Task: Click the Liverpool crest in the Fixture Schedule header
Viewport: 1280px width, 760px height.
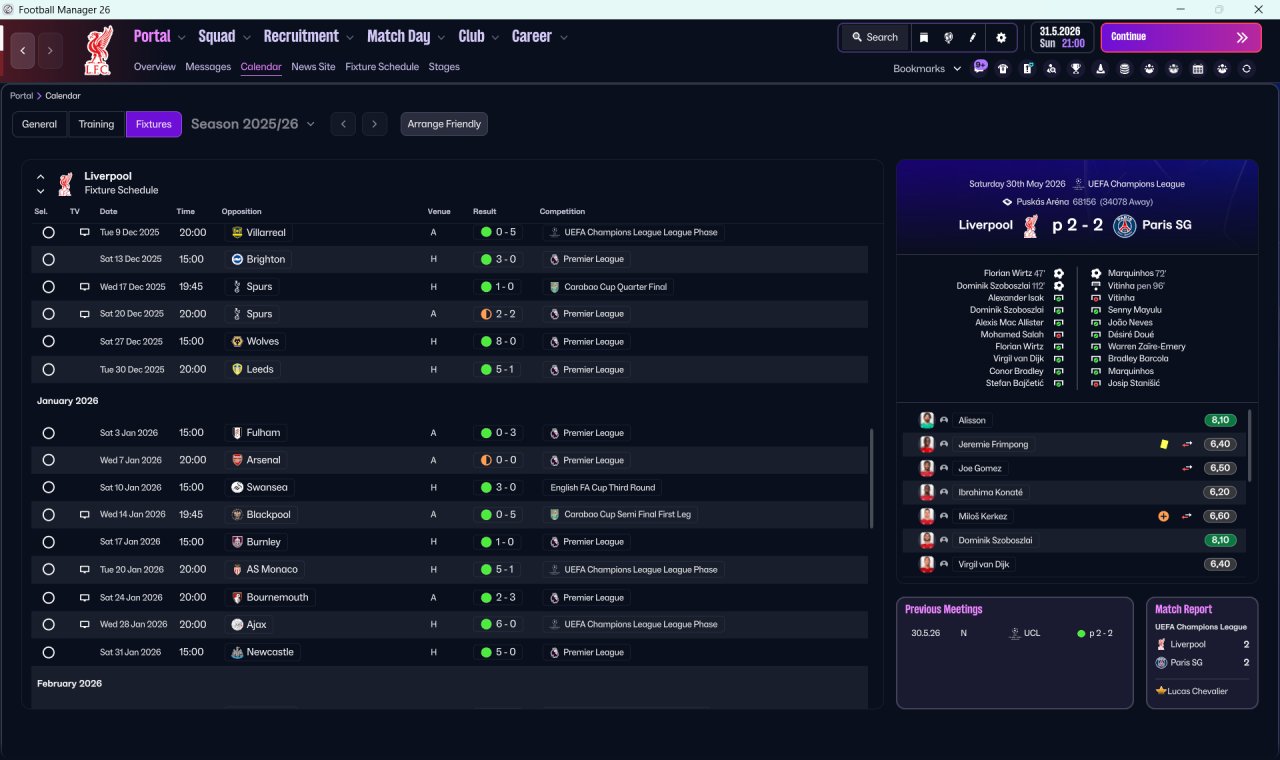Action: coord(65,183)
